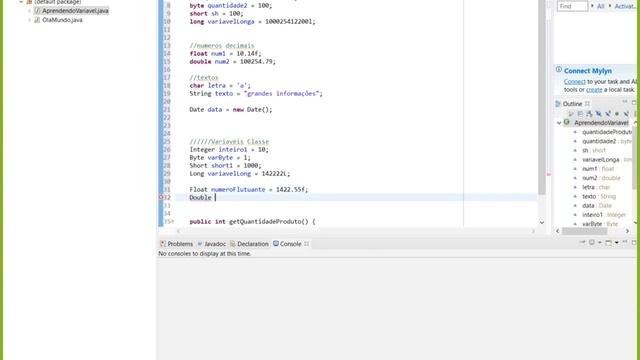The image size is (640, 360).
Task: Expand OlaMundo.java in Package Explorer
Action: tap(29, 20)
